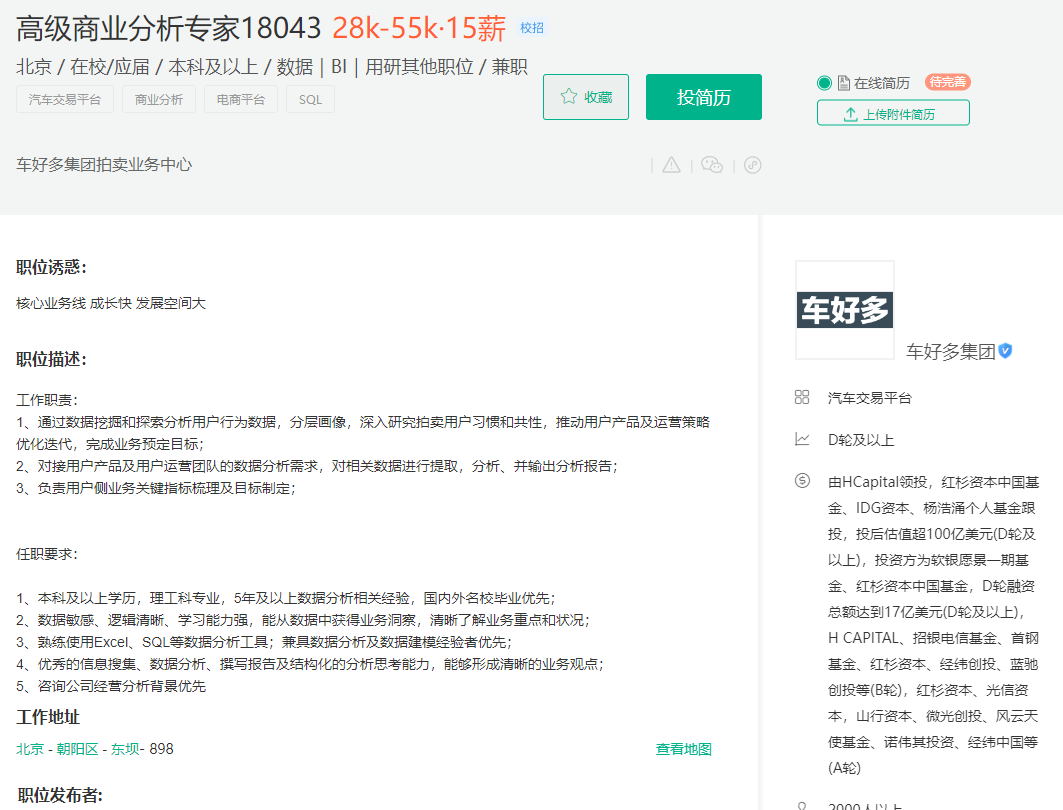Click the 职位描述 heading
This screenshot has width=1063, height=810.
(52, 359)
